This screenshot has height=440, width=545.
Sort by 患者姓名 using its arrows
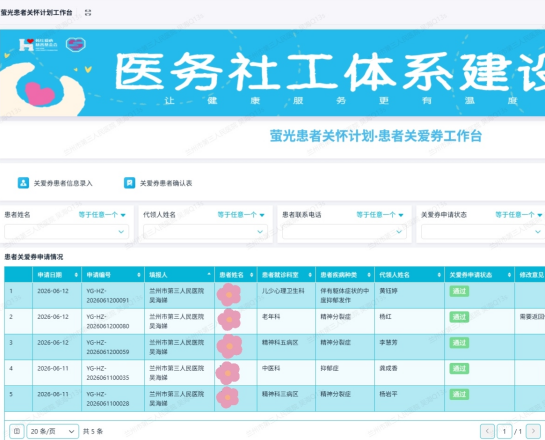[252, 275]
